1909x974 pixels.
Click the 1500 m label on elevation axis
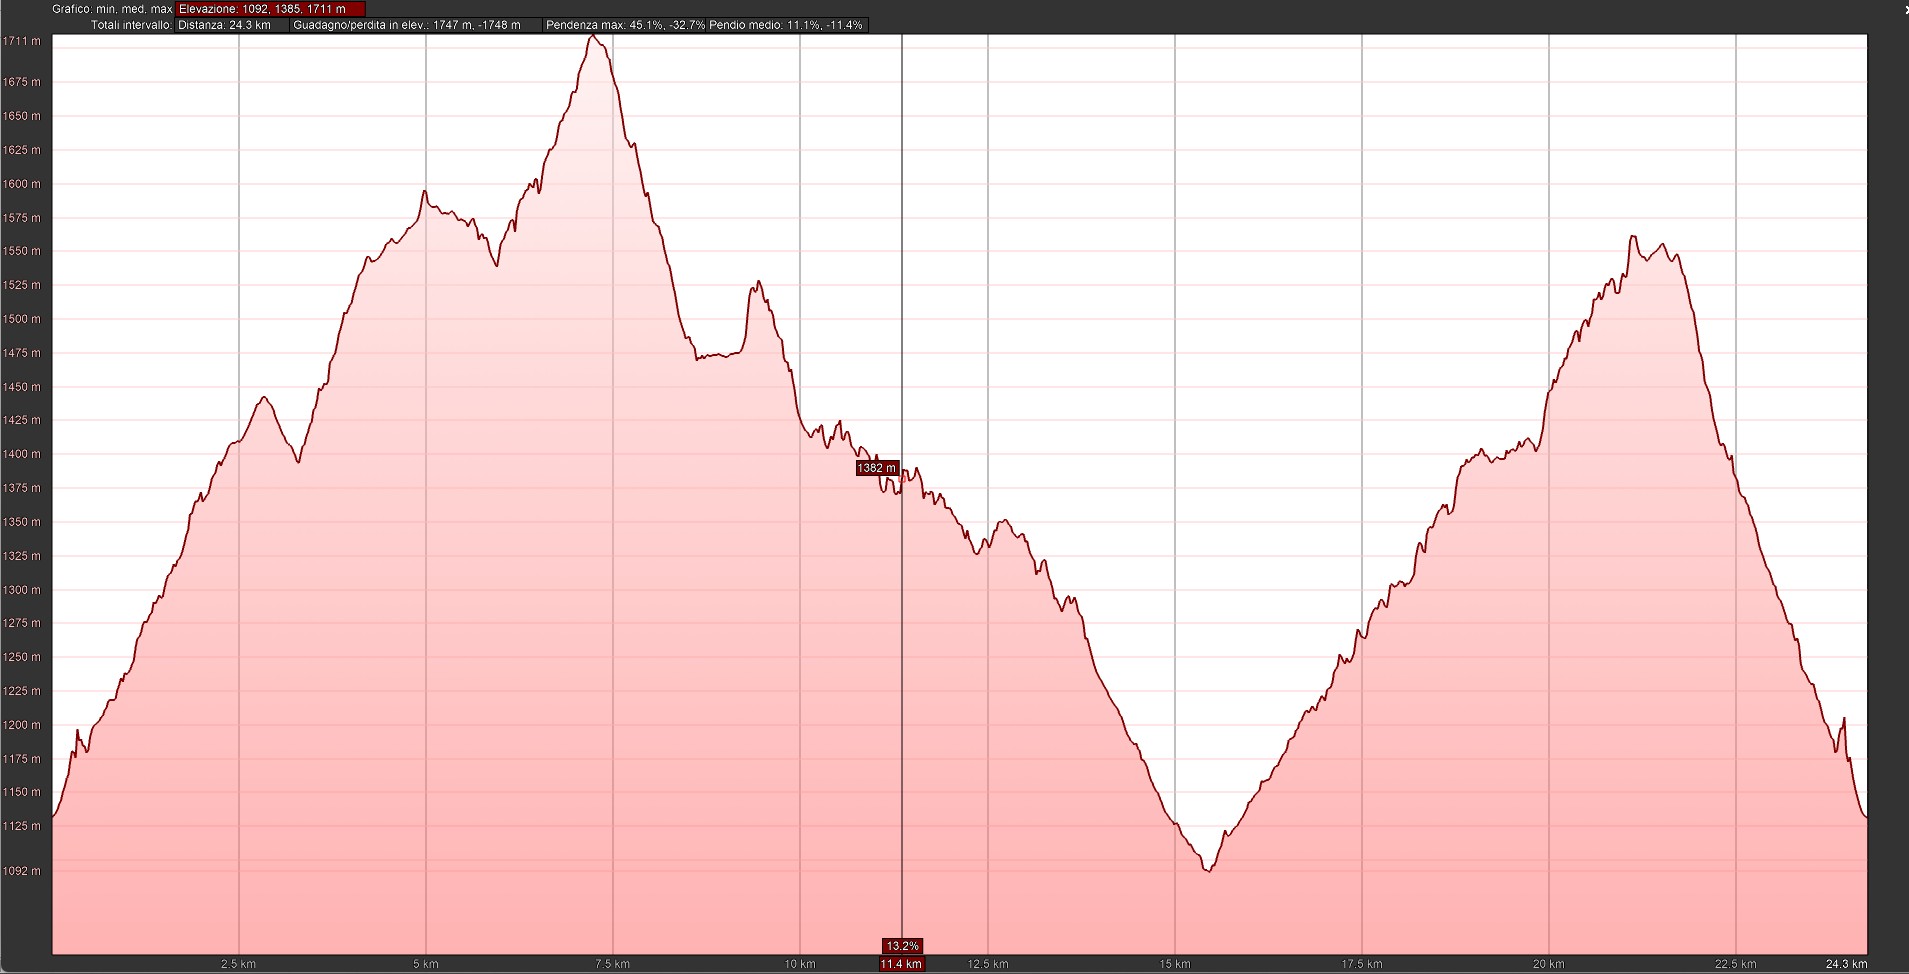[22, 319]
